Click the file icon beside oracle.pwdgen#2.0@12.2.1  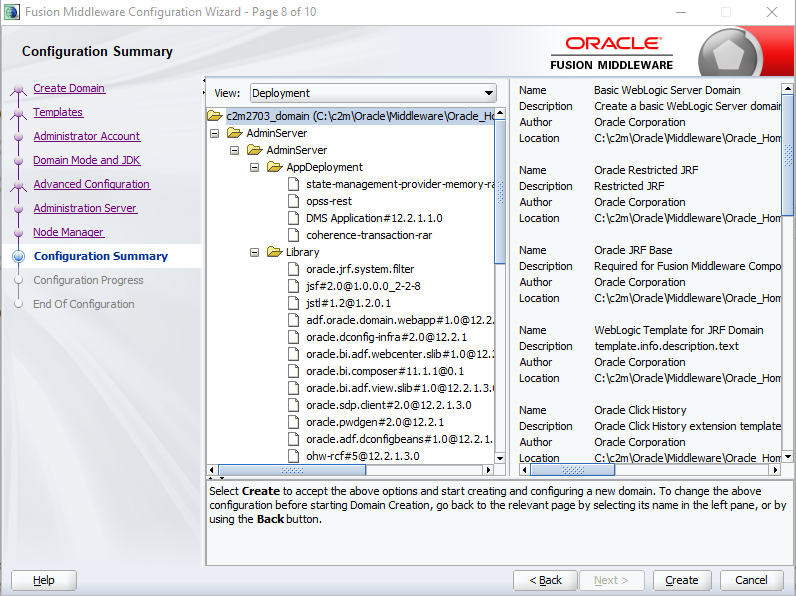293,422
